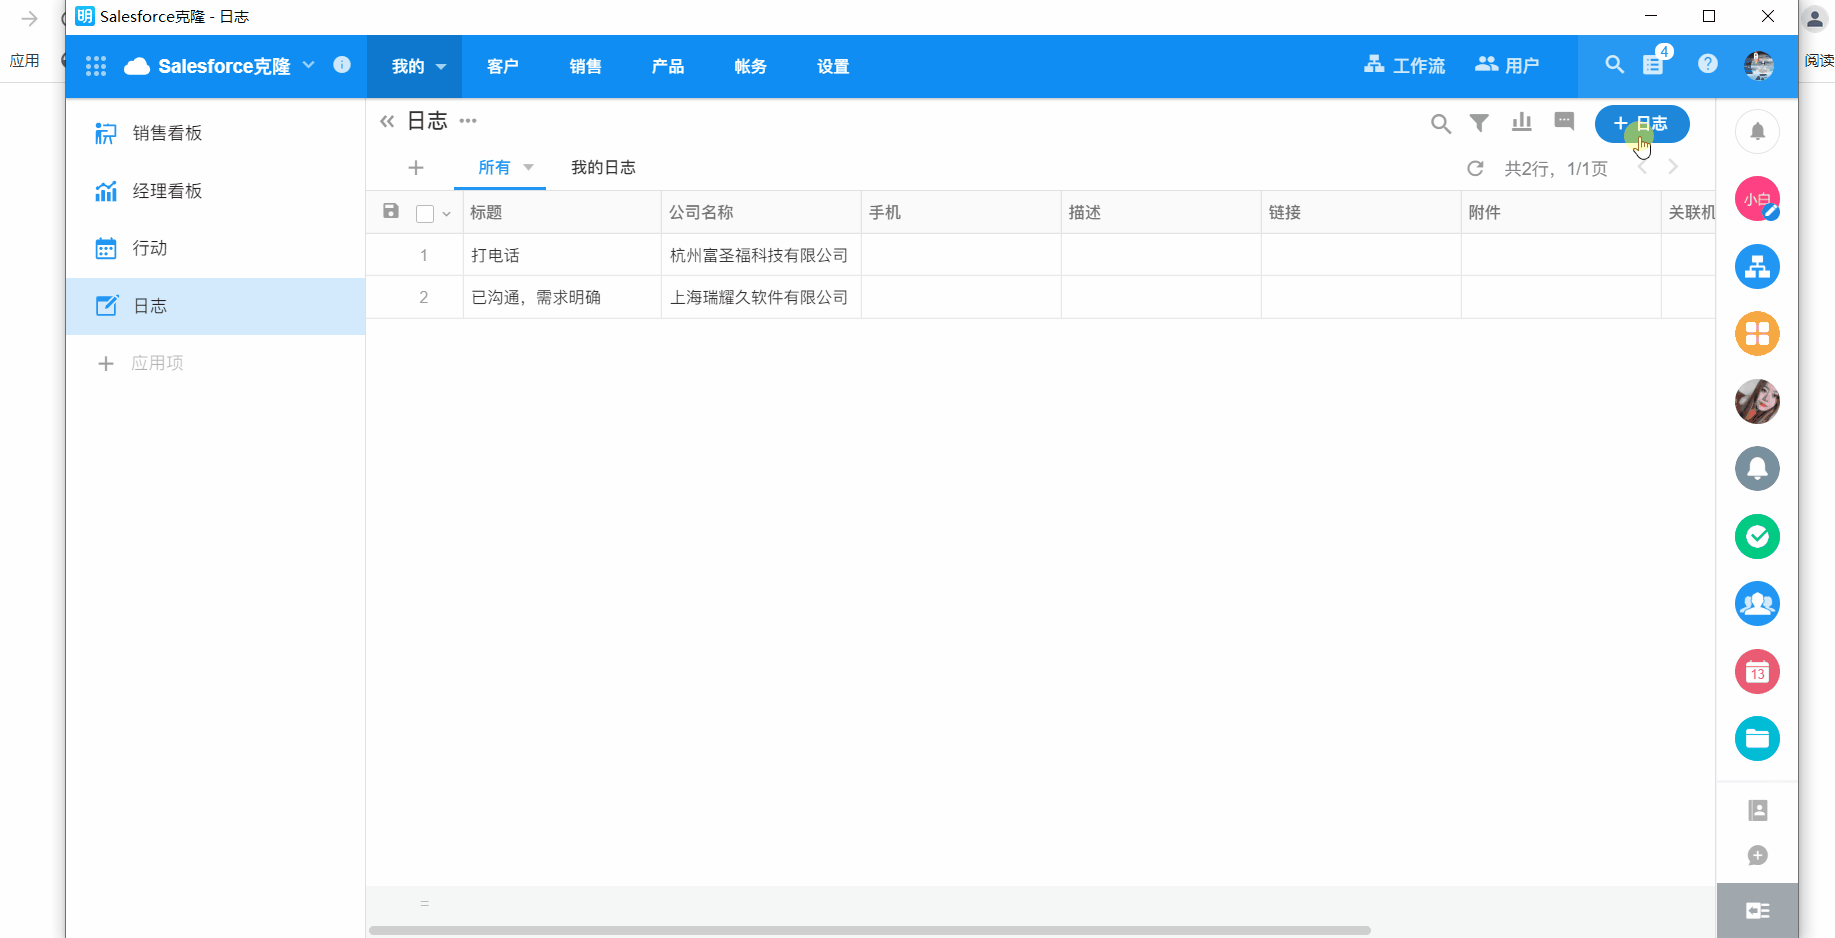Open the notification bell at top of right panel
The image size is (1835, 938).
[1757, 131]
